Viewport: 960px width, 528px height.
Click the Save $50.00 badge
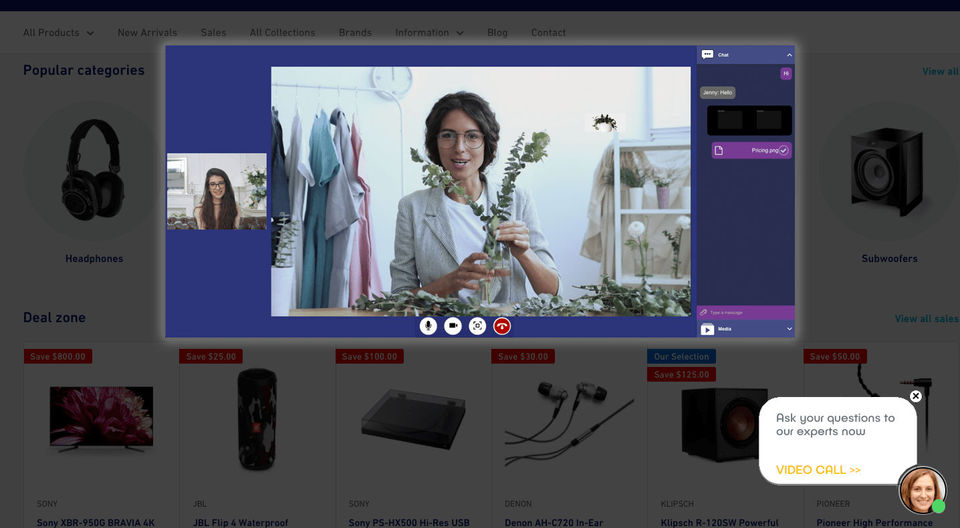pyautogui.click(x=834, y=356)
